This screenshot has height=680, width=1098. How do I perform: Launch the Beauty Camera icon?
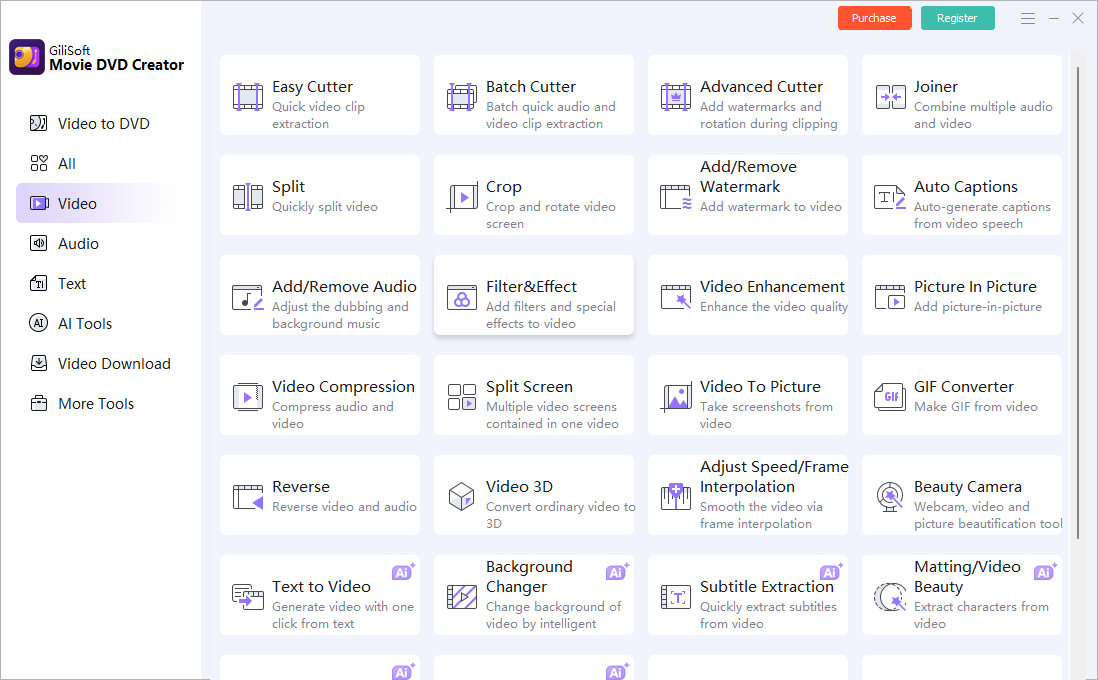(x=890, y=497)
